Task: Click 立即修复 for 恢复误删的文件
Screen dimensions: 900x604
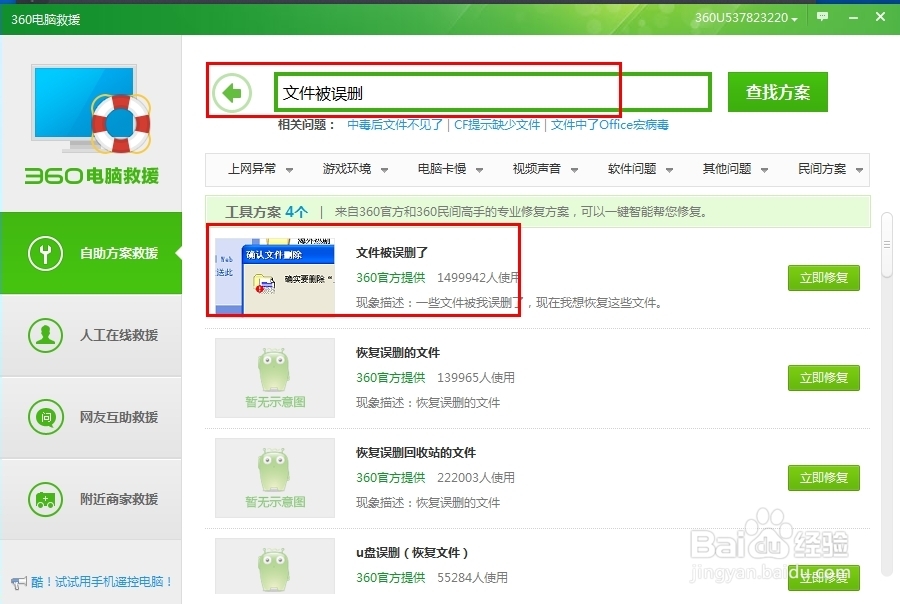Action: pos(824,378)
